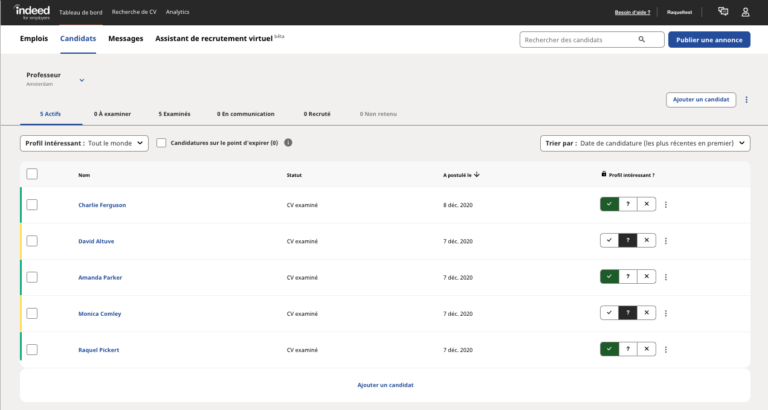
Task: Select the checkbox for Monica Comley
Action: [x=32, y=313]
